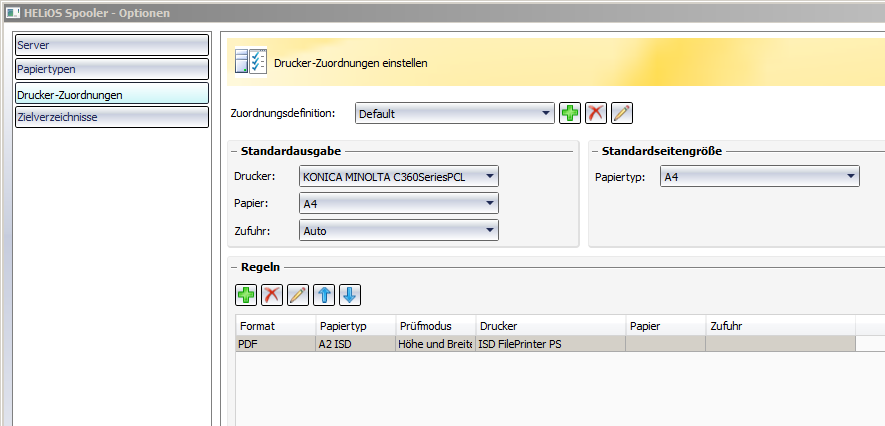The width and height of the screenshot is (885, 426).
Task: Open the Zuordnungsdefinition Default dropdown
Action: (x=454, y=113)
